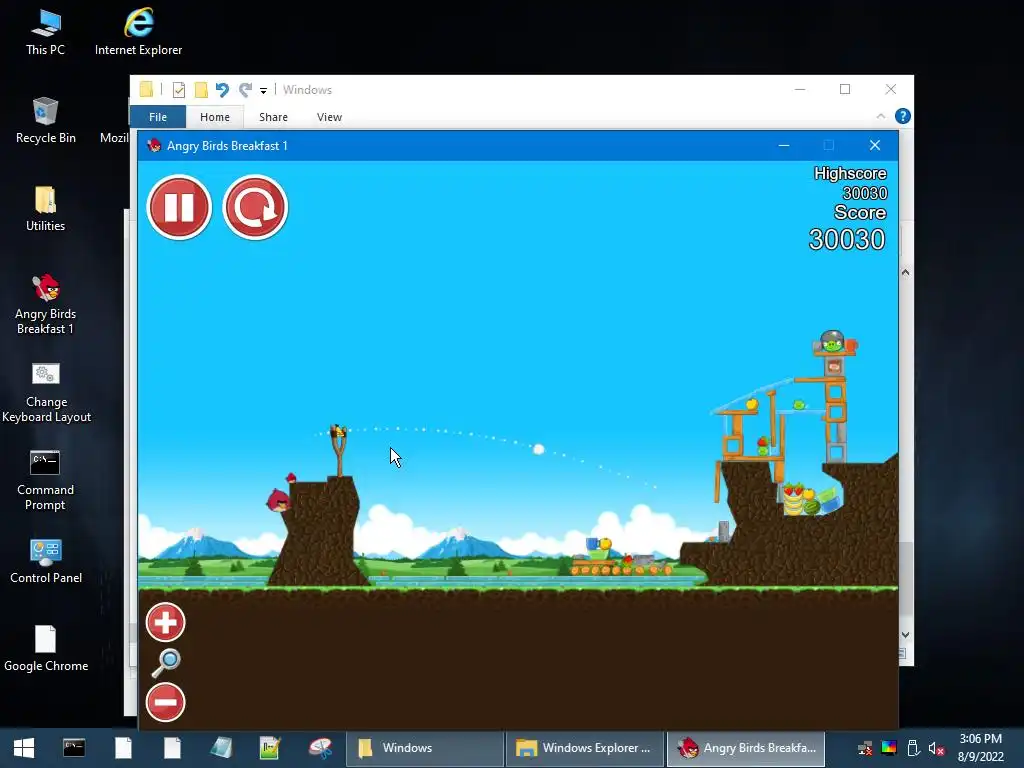Switch to the Share ribbon tab
The height and width of the screenshot is (768, 1024).
pyautogui.click(x=273, y=117)
